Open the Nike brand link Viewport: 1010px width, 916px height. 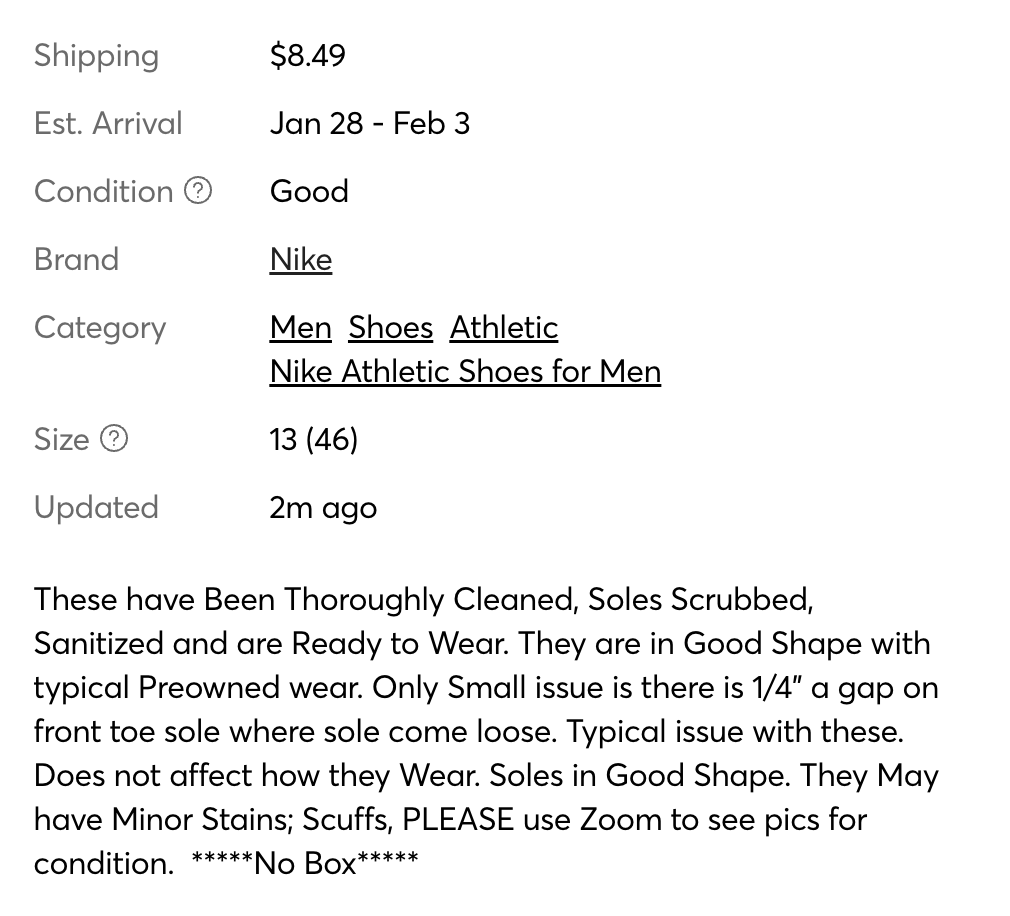pos(300,259)
